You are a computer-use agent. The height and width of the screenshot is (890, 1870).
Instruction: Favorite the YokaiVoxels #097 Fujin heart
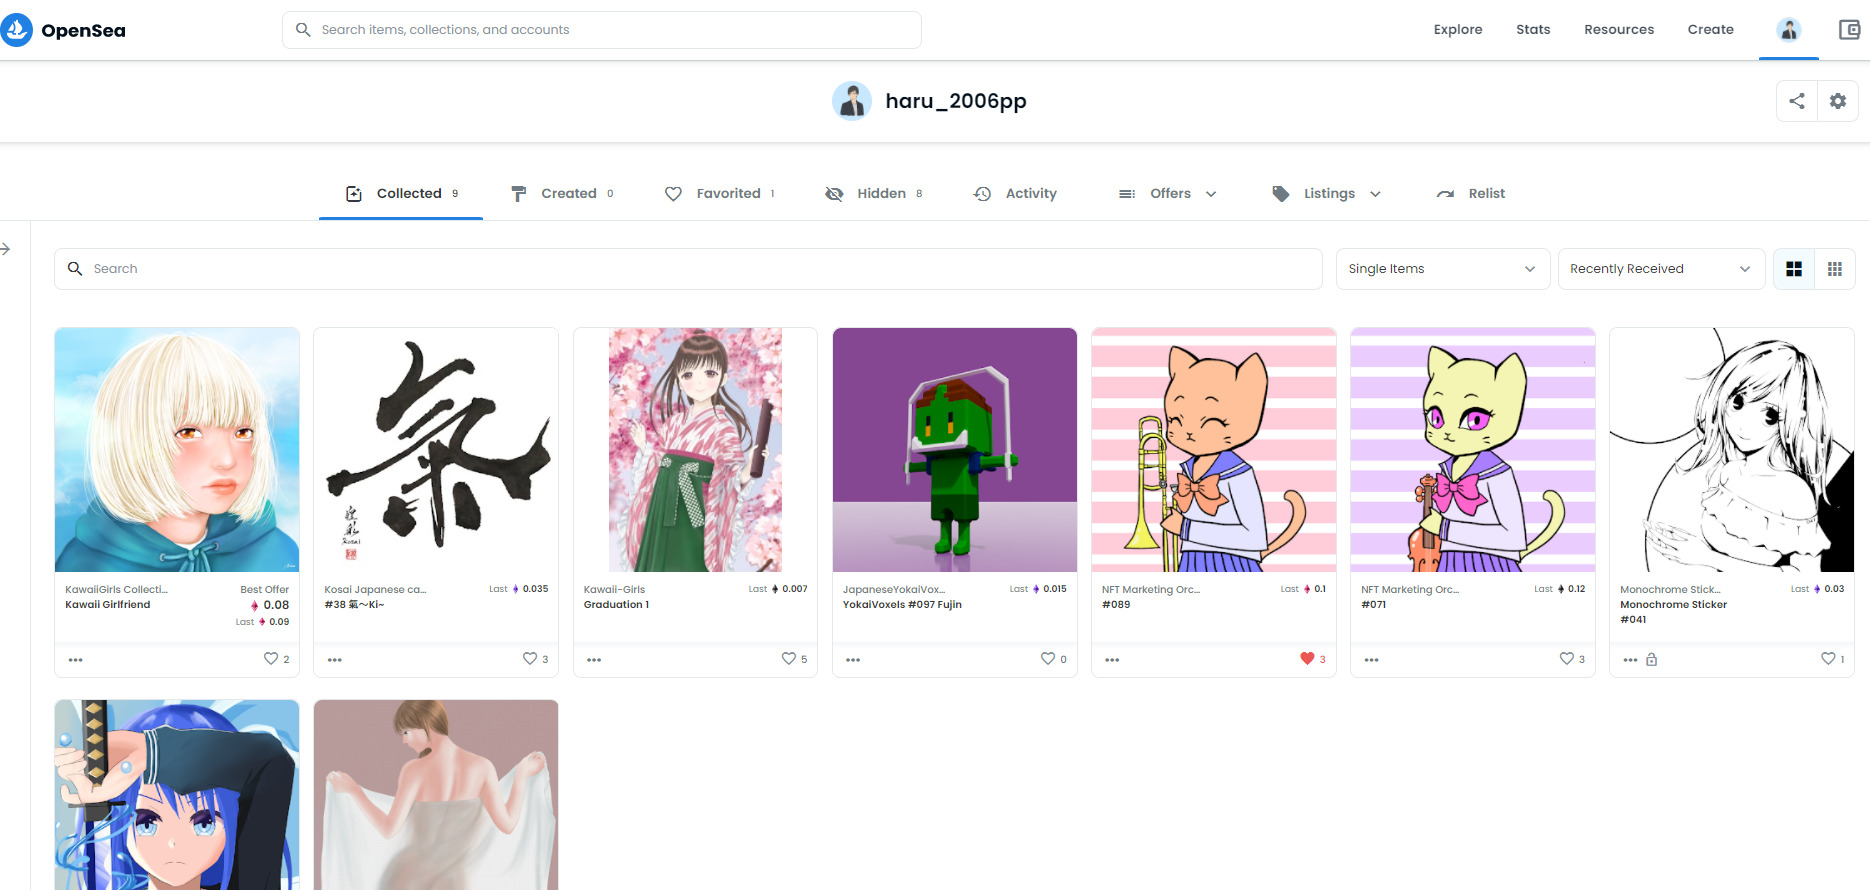[1048, 659]
